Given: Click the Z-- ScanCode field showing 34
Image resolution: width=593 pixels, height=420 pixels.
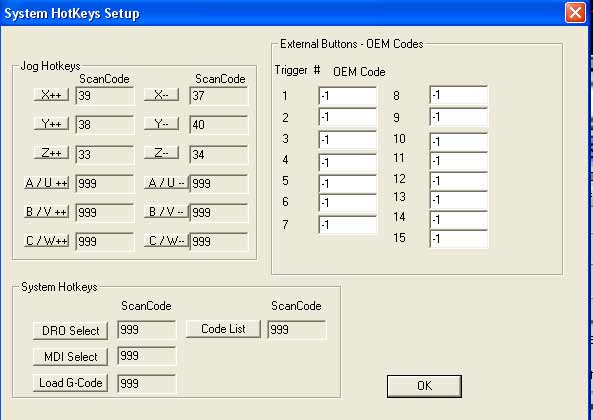Looking at the screenshot, I should (x=219, y=154).
